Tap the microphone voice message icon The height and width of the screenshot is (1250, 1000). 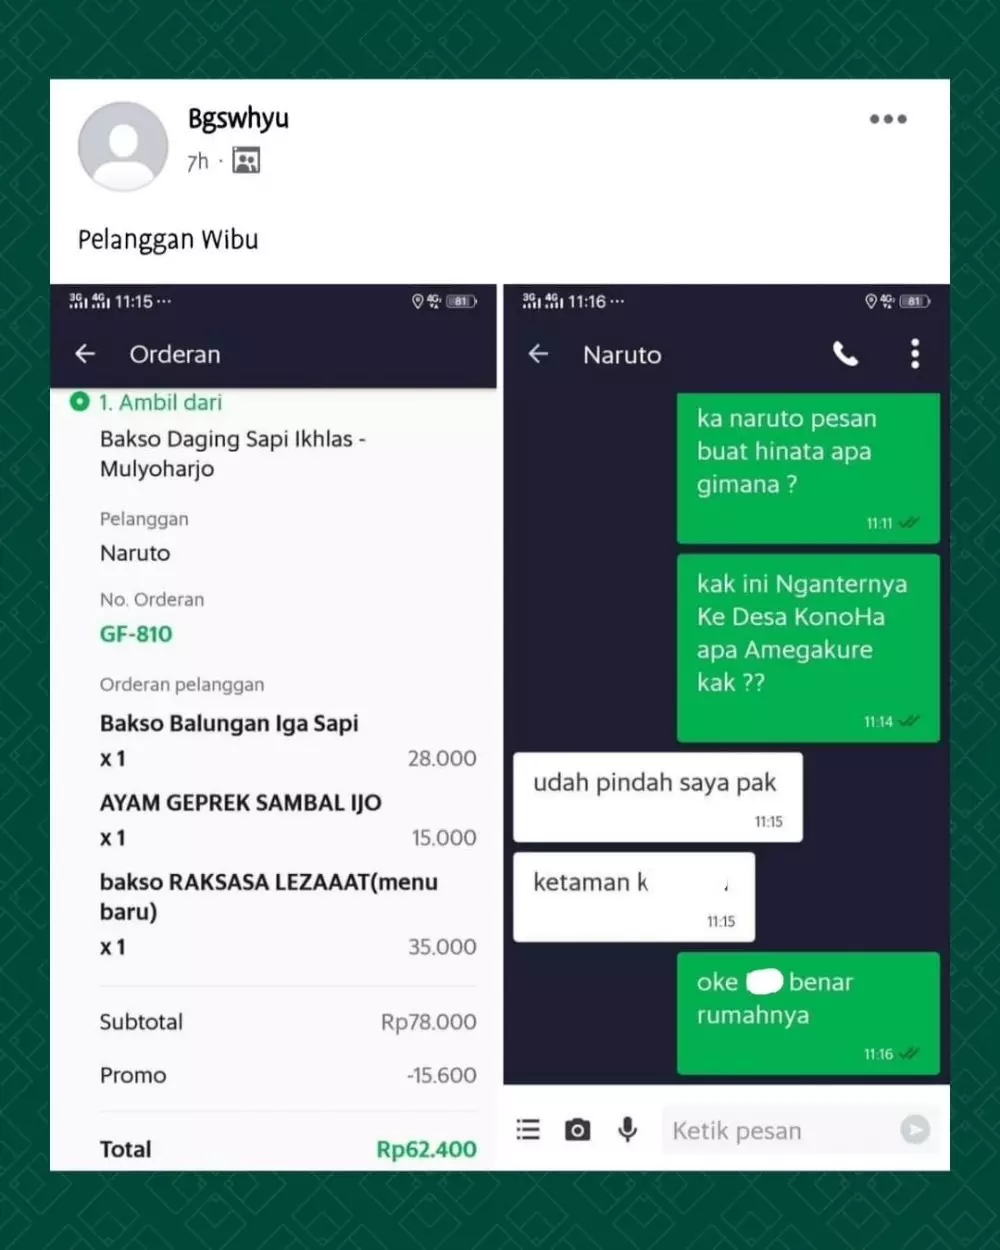[x=627, y=1130]
